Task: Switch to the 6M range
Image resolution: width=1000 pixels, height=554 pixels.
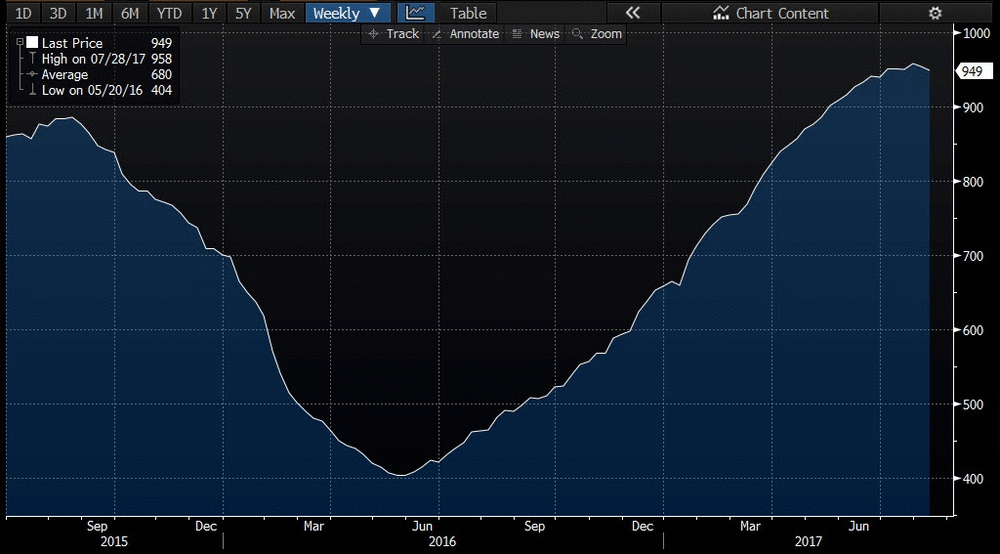Action: point(130,13)
